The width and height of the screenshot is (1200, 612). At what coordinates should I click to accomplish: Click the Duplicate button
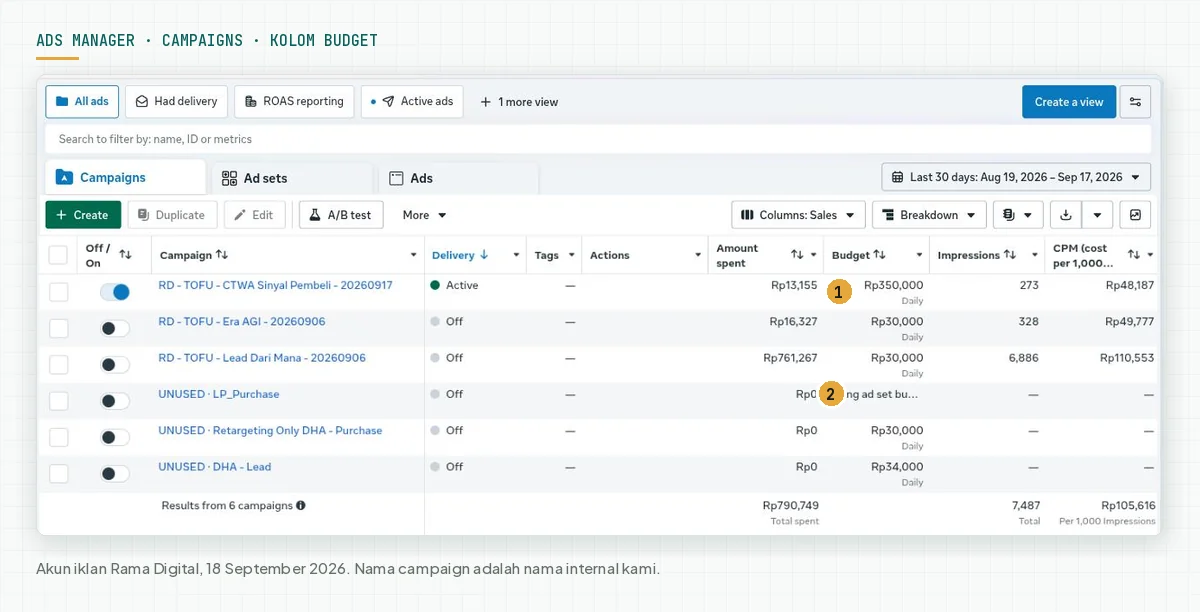(172, 215)
